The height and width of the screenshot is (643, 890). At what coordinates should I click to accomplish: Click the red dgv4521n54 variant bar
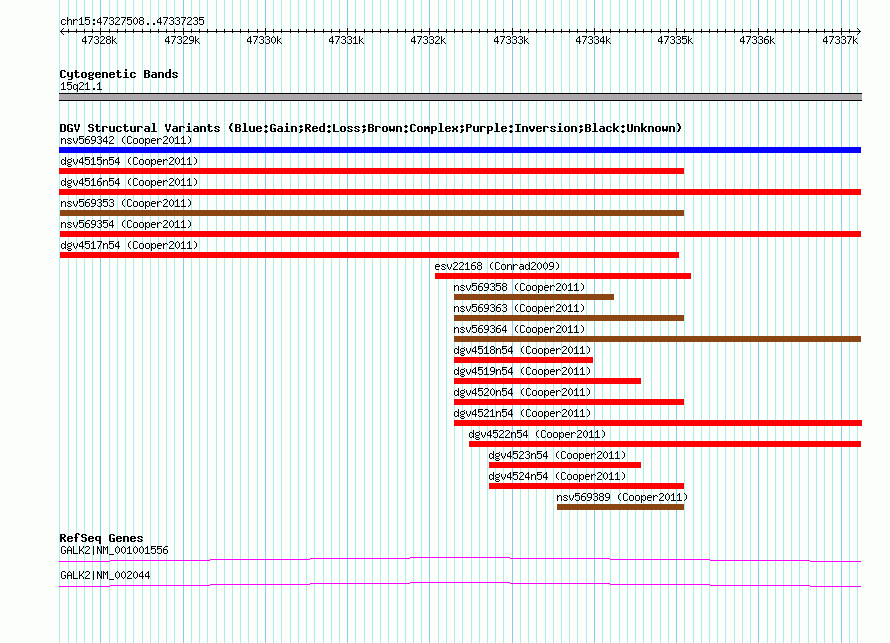click(x=658, y=423)
